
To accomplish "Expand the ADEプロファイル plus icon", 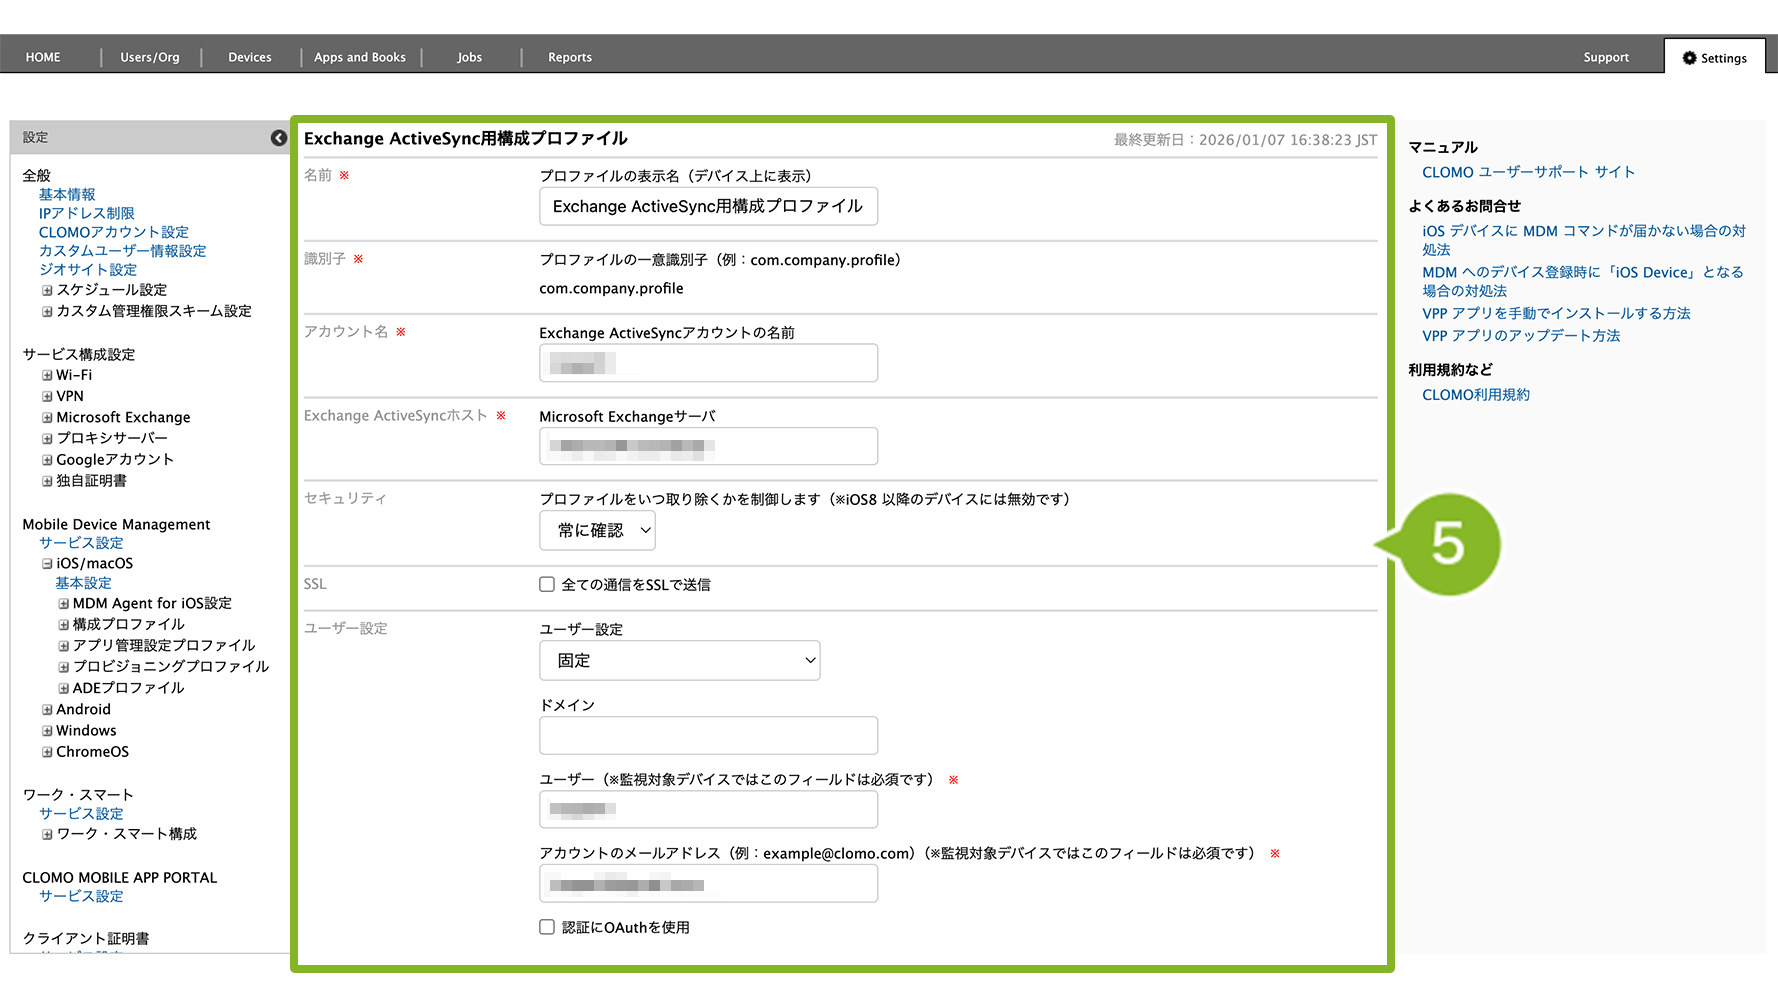I will coord(64,688).
